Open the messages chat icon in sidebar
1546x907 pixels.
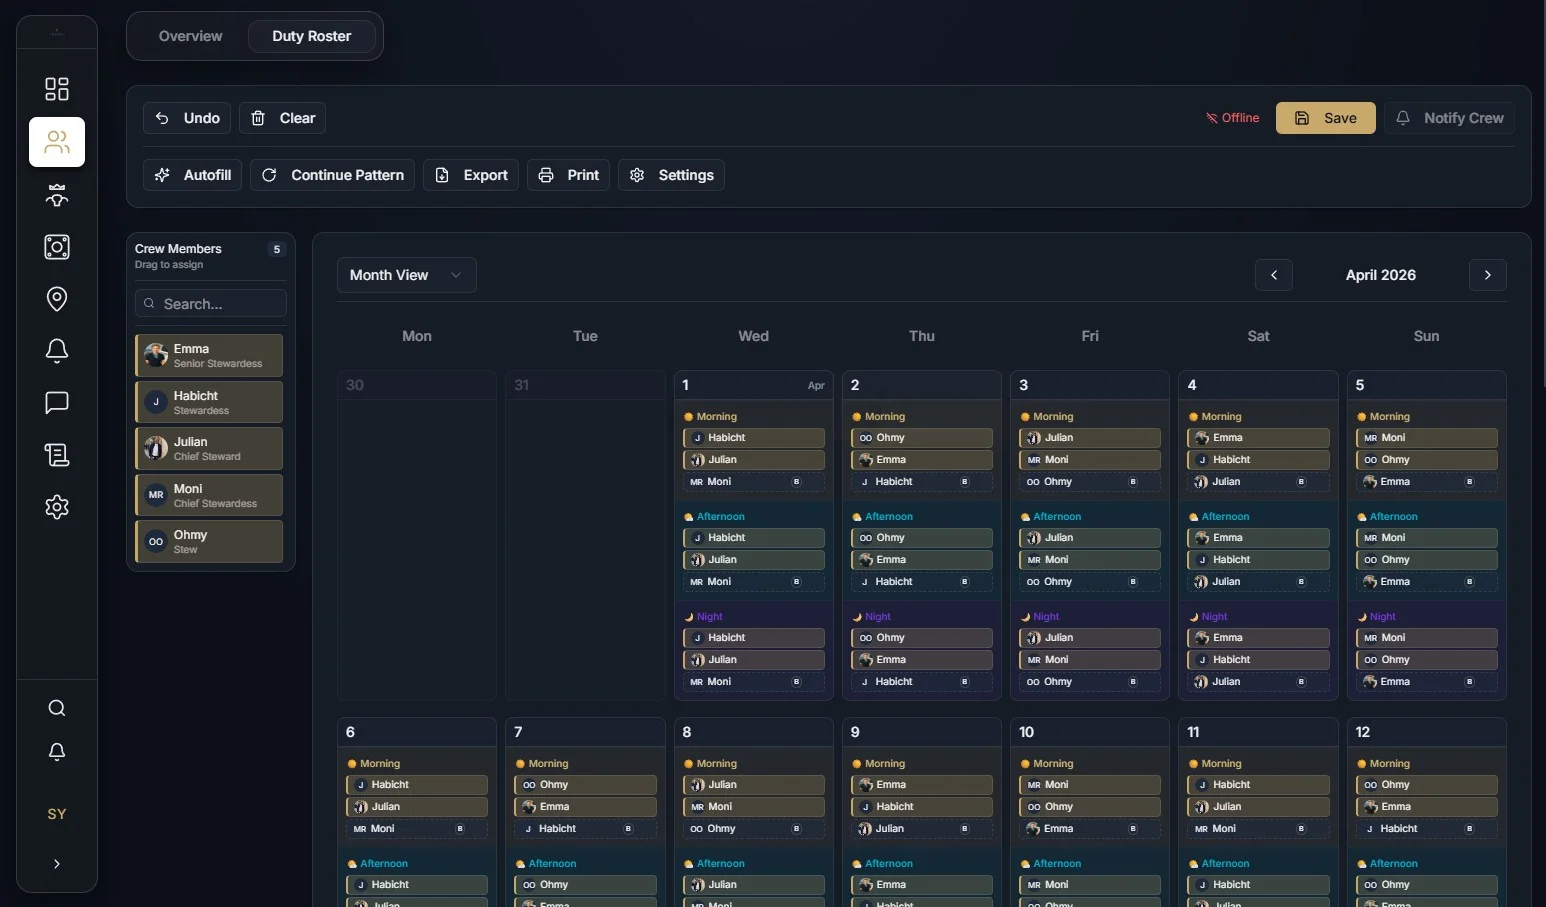(x=56, y=403)
